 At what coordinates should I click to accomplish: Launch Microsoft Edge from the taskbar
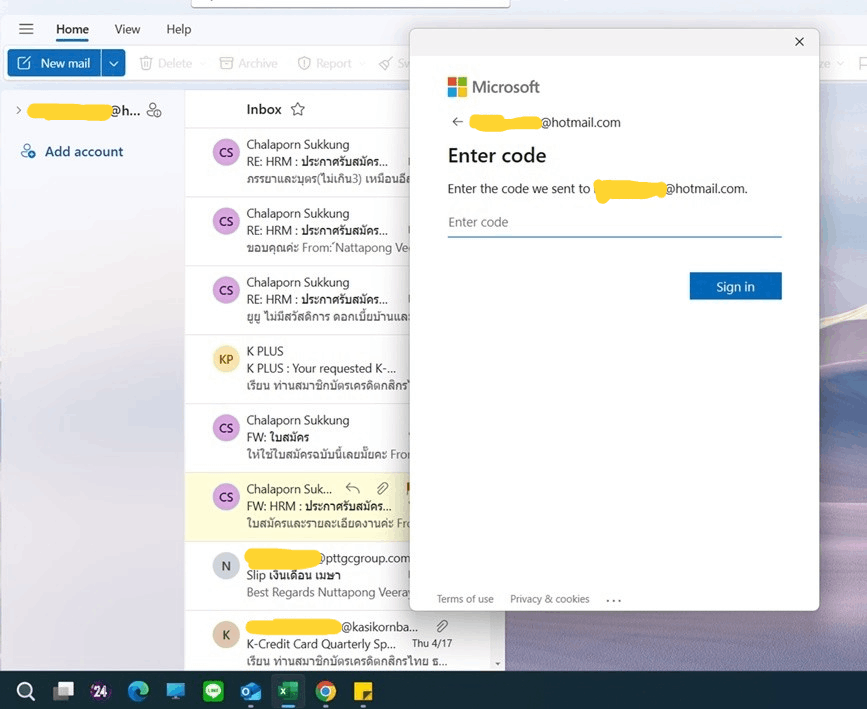pos(138,691)
